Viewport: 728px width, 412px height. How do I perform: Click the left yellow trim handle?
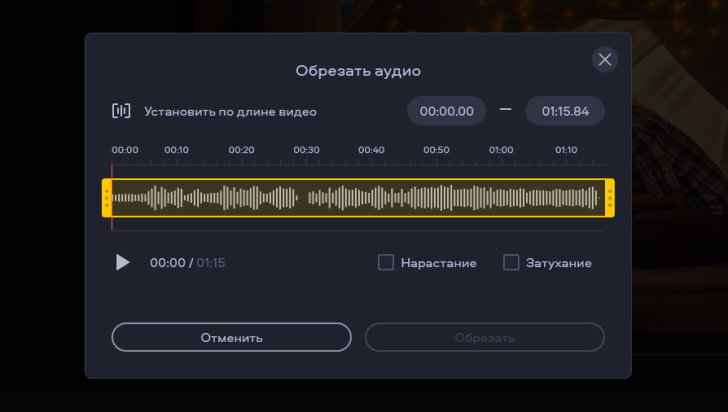click(107, 198)
